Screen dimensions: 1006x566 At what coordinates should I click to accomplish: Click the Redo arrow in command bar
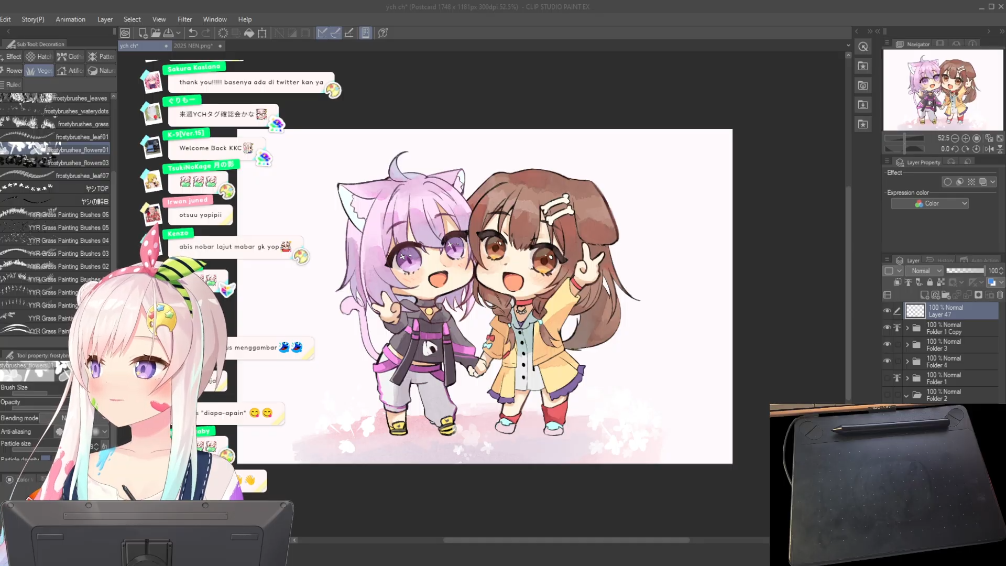tap(206, 33)
